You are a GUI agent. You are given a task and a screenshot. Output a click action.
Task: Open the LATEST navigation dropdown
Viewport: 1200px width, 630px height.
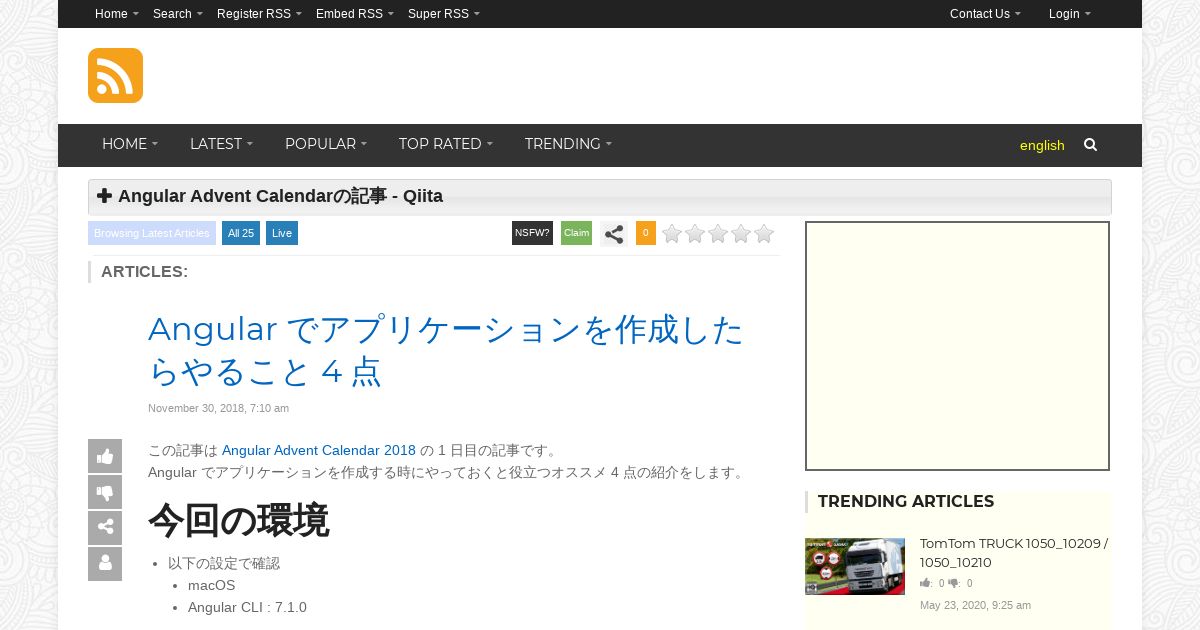[x=221, y=144]
